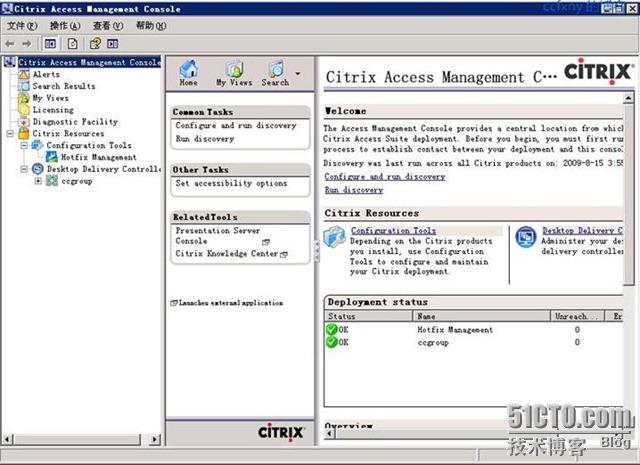The height and width of the screenshot is (465, 640).
Task: Select Configuration Tools in the tree
Action: pos(89,145)
